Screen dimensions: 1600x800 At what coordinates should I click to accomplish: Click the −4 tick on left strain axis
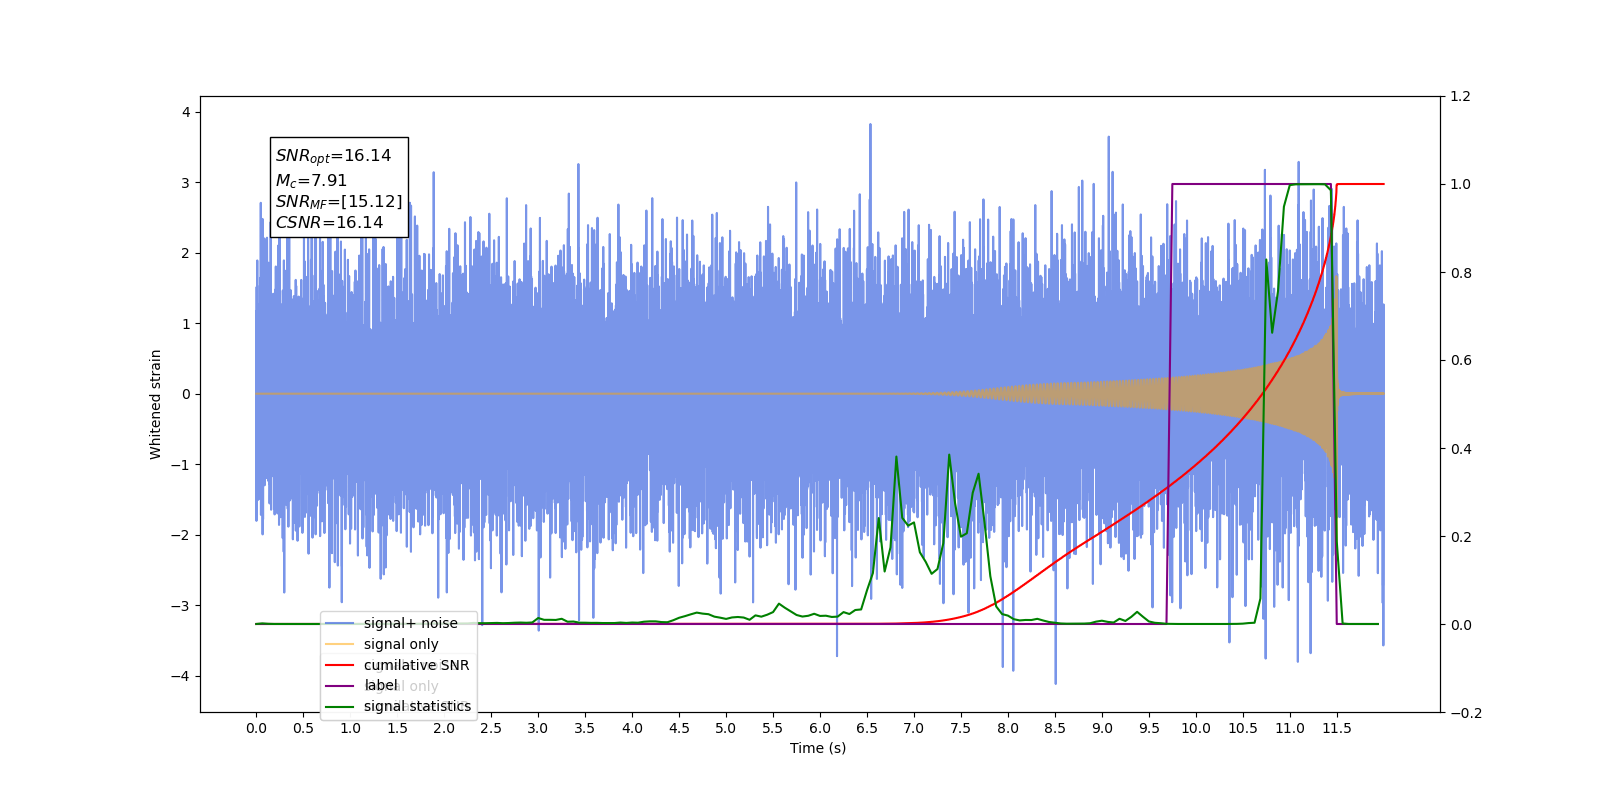[180, 676]
